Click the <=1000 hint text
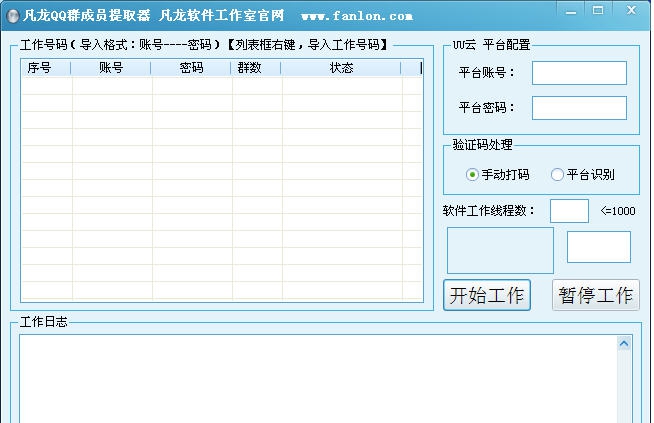The width and height of the screenshot is (654, 423). (x=618, y=211)
